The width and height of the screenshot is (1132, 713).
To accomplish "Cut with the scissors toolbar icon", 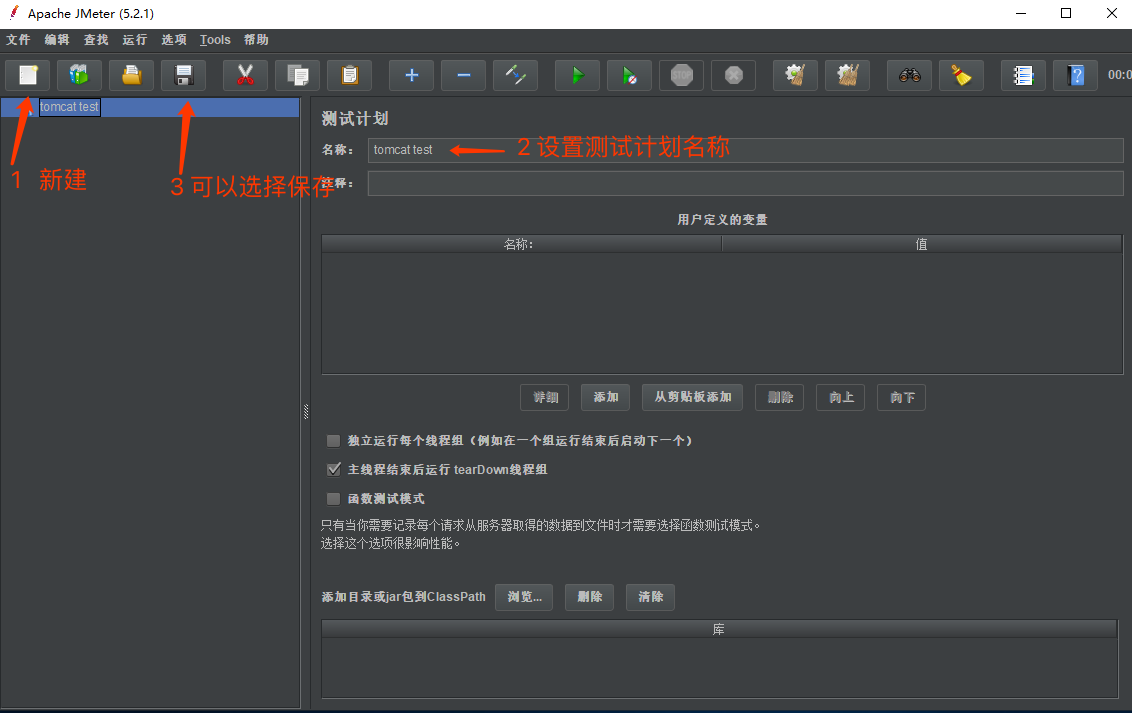I will pyautogui.click(x=245, y=75).
